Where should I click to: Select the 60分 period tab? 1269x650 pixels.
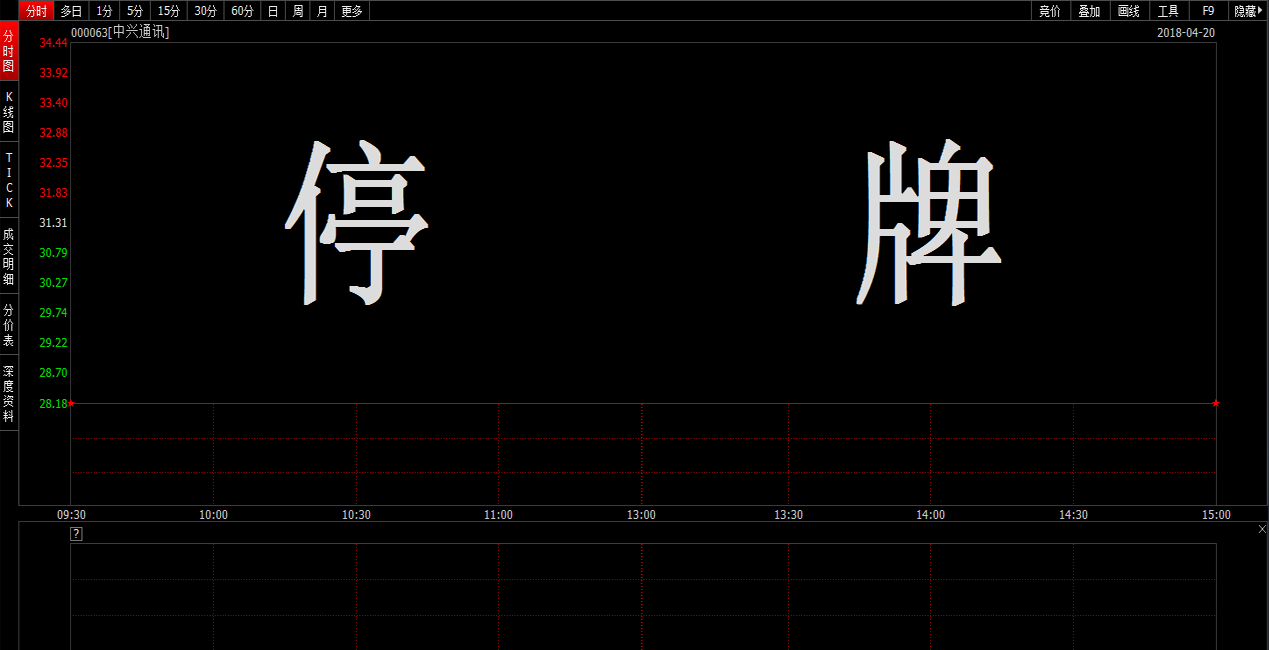point(242,11)
